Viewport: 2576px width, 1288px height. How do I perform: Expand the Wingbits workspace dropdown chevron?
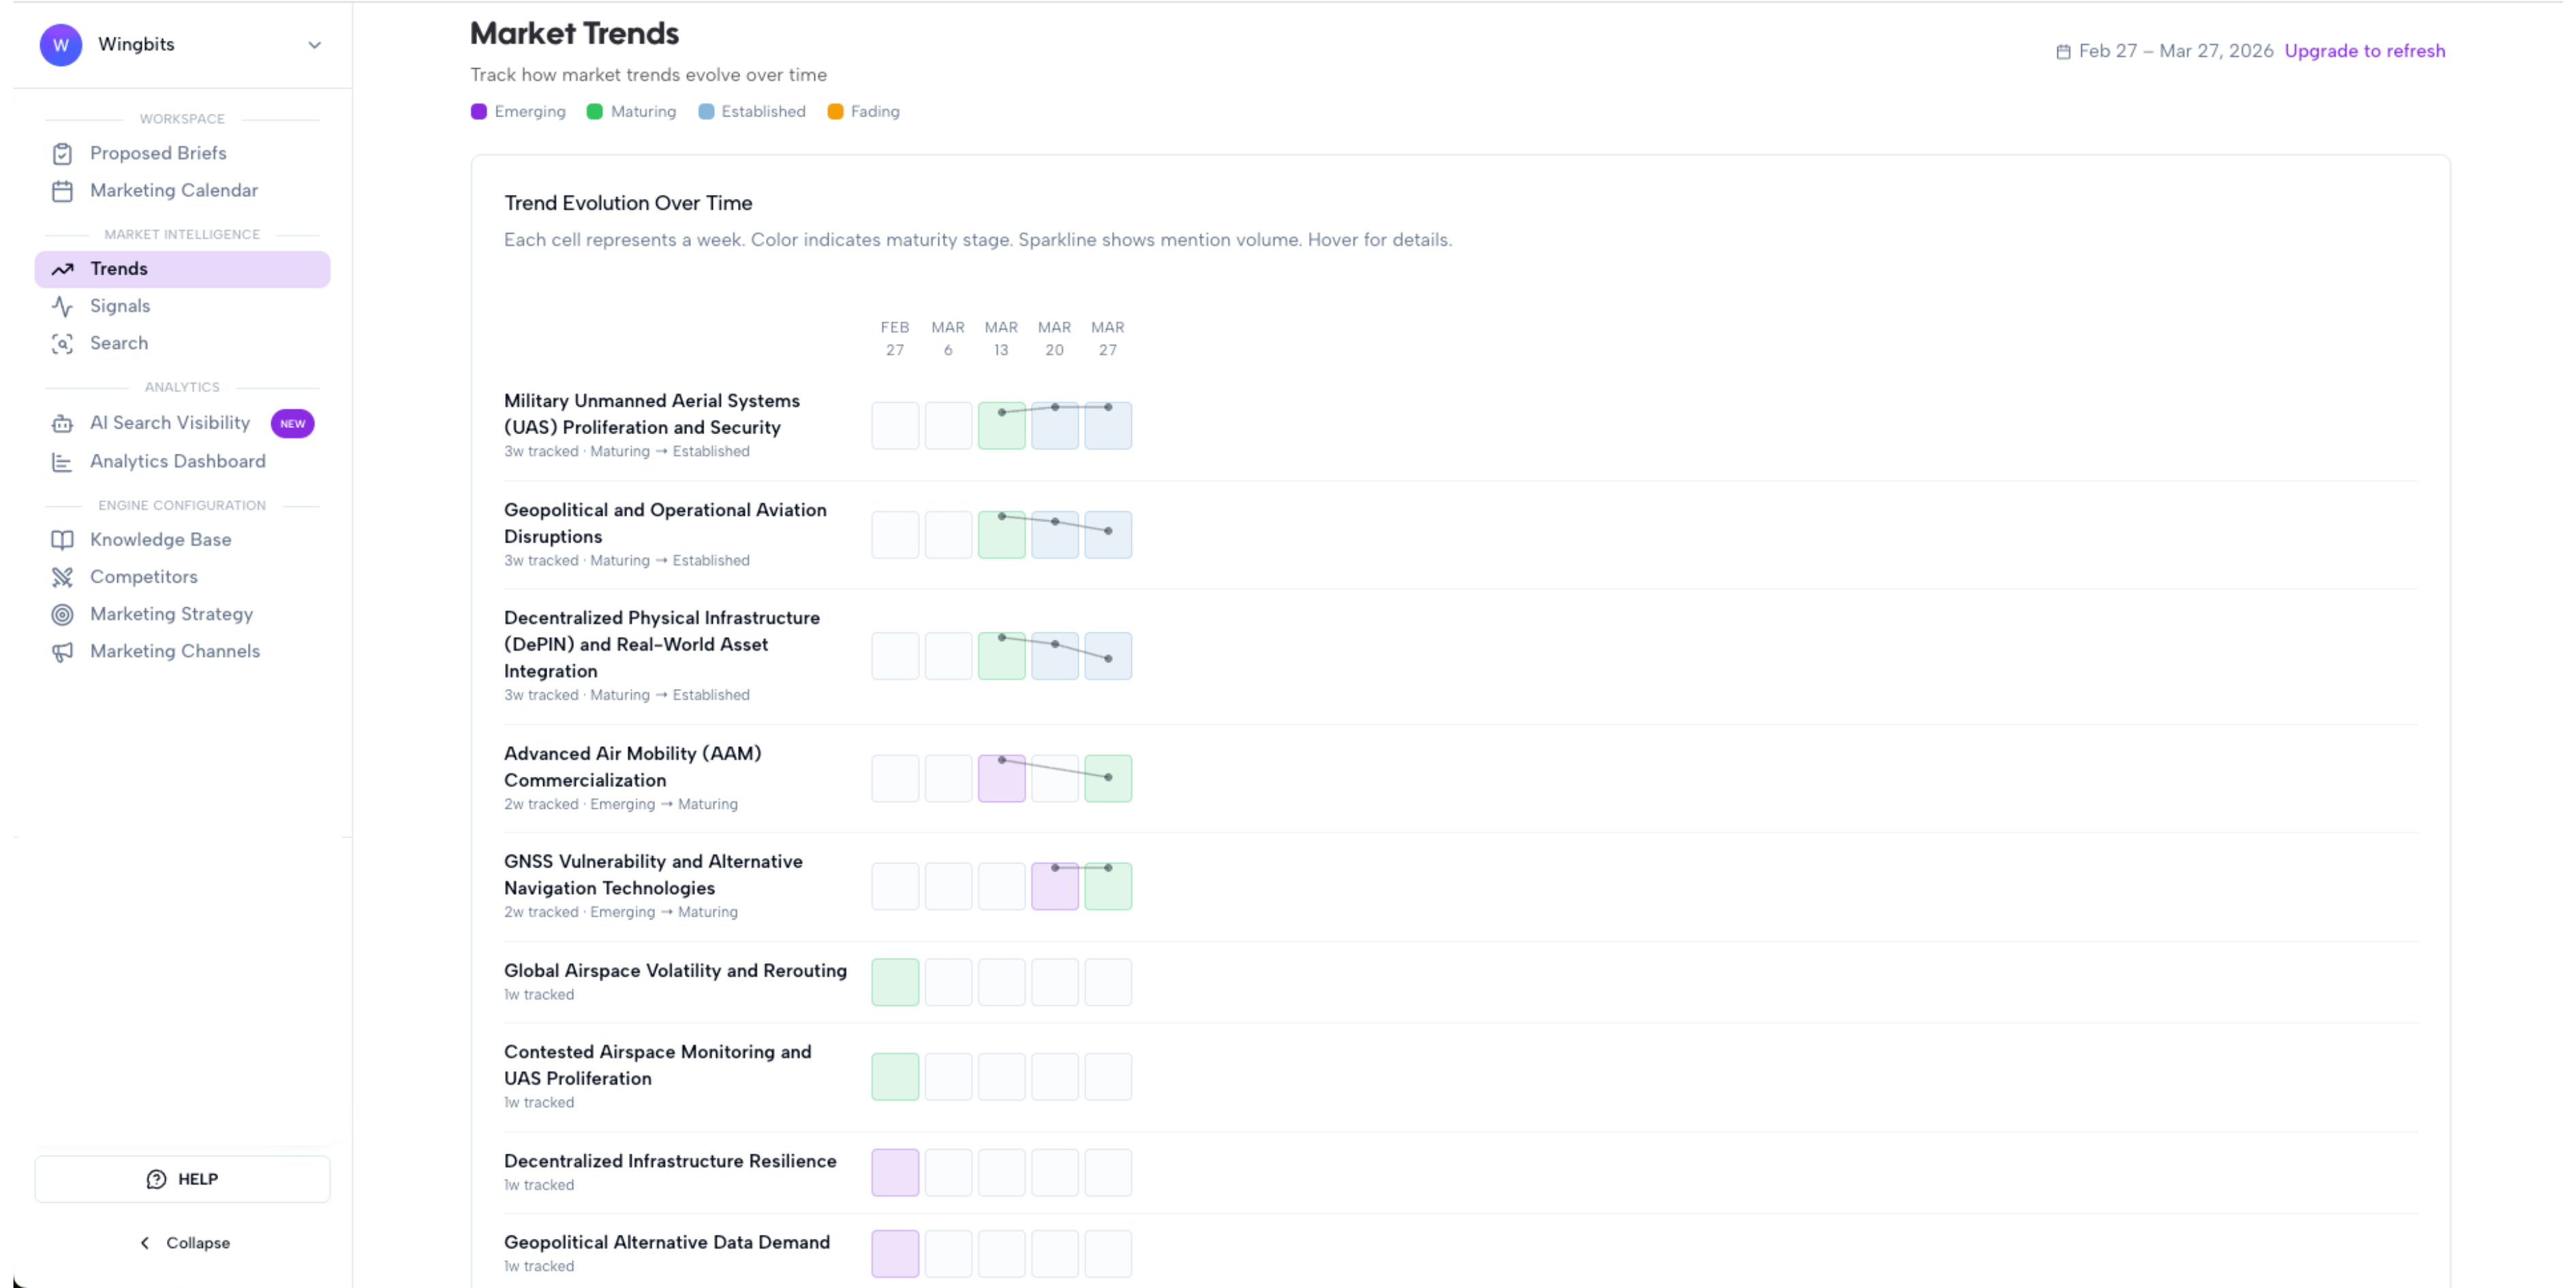(314, 45)
